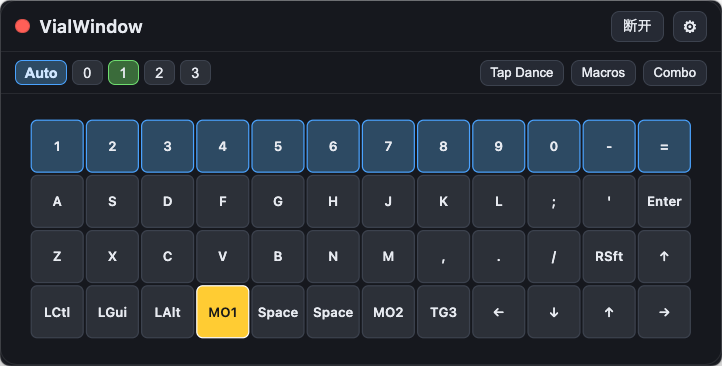
Task: Select the active layer 1 tab
Action: point(123,73)
